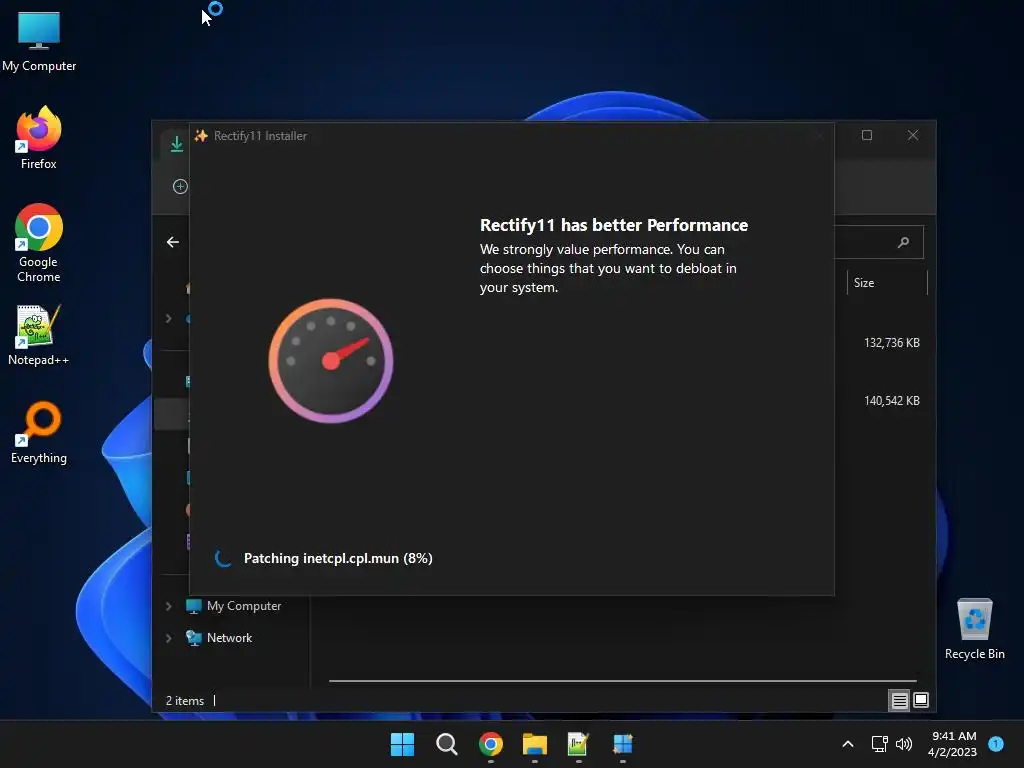This screenshot has height=768, width=1024.
Task: Switch to File Explorer in taskbar
Action: click(x=534, y=744)
